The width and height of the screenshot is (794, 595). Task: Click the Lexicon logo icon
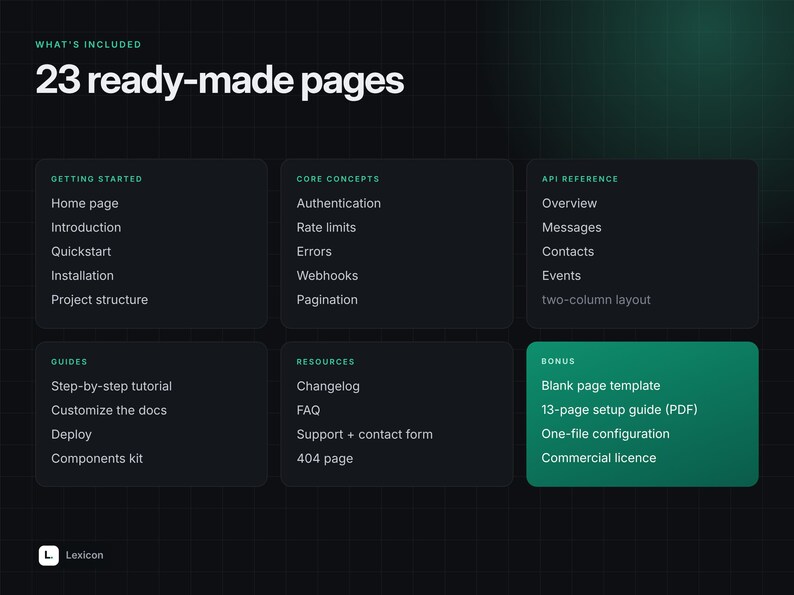click(x=49, y=556)
